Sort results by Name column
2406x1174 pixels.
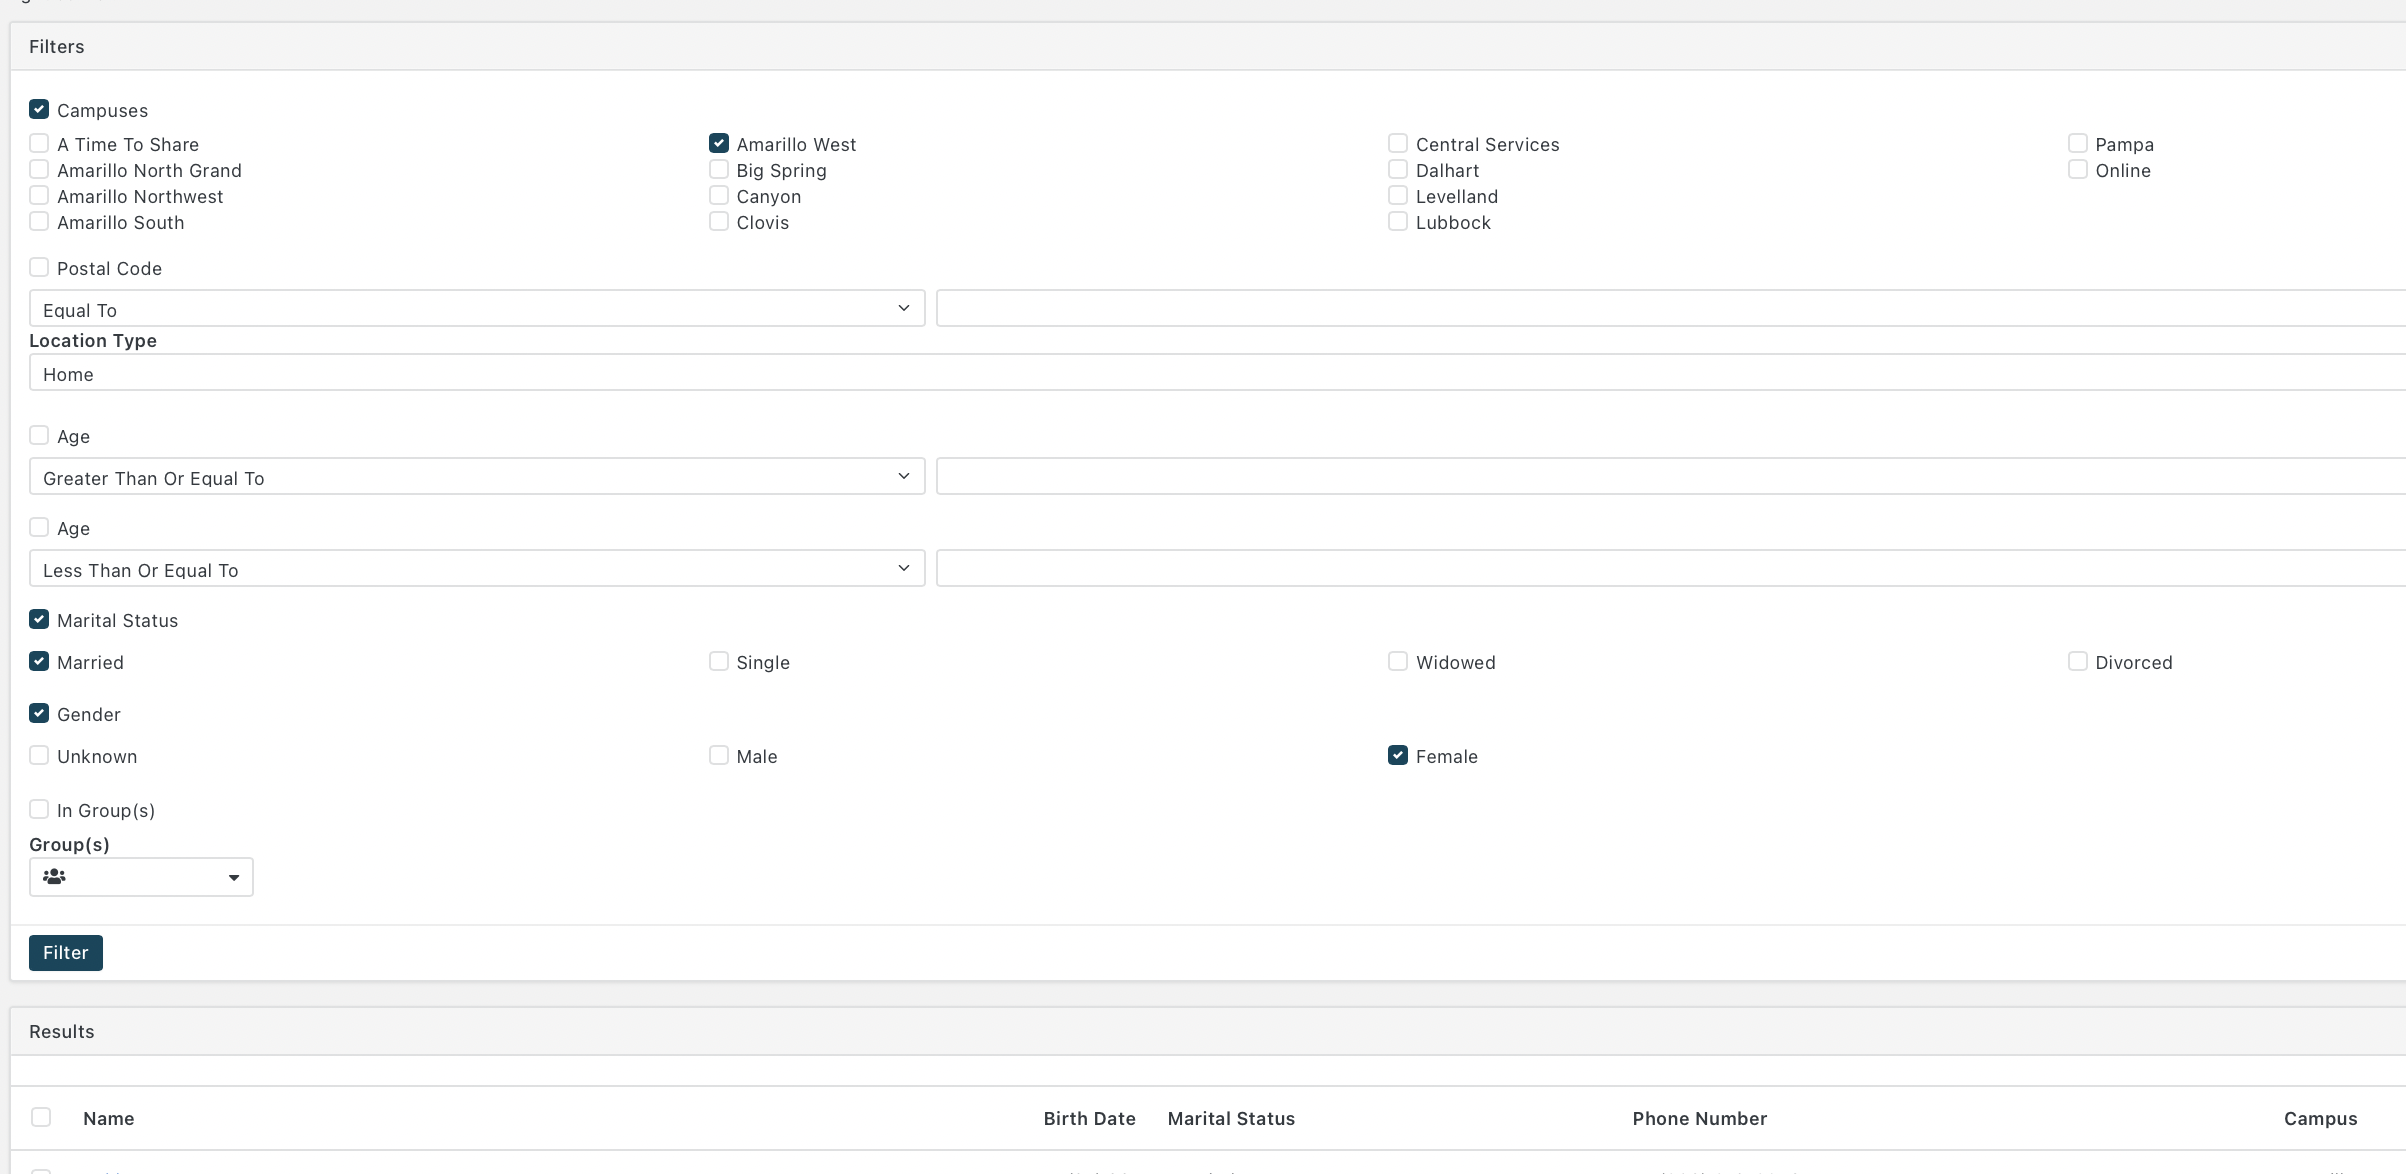(x=109, y=1119)
